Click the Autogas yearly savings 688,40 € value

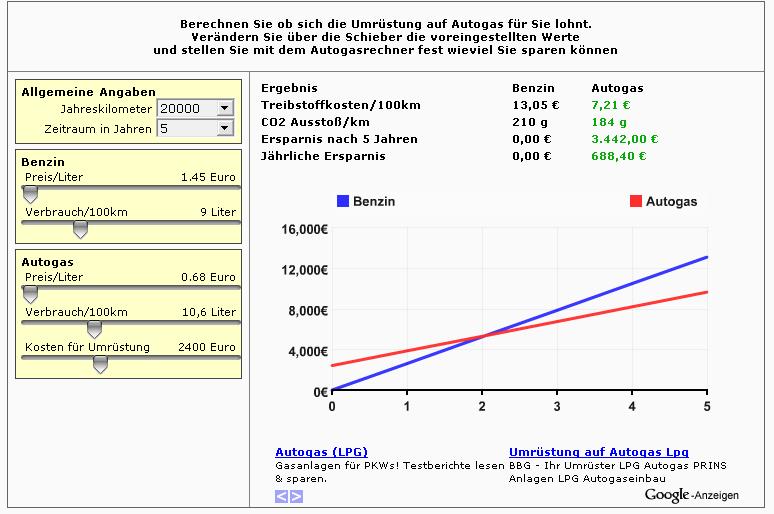click(x=619, y=156)
